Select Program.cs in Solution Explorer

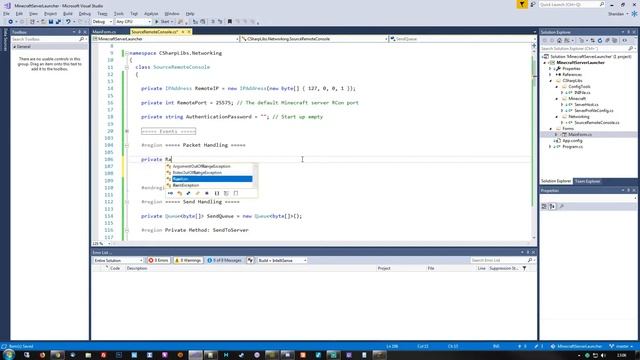coord(572,147)
